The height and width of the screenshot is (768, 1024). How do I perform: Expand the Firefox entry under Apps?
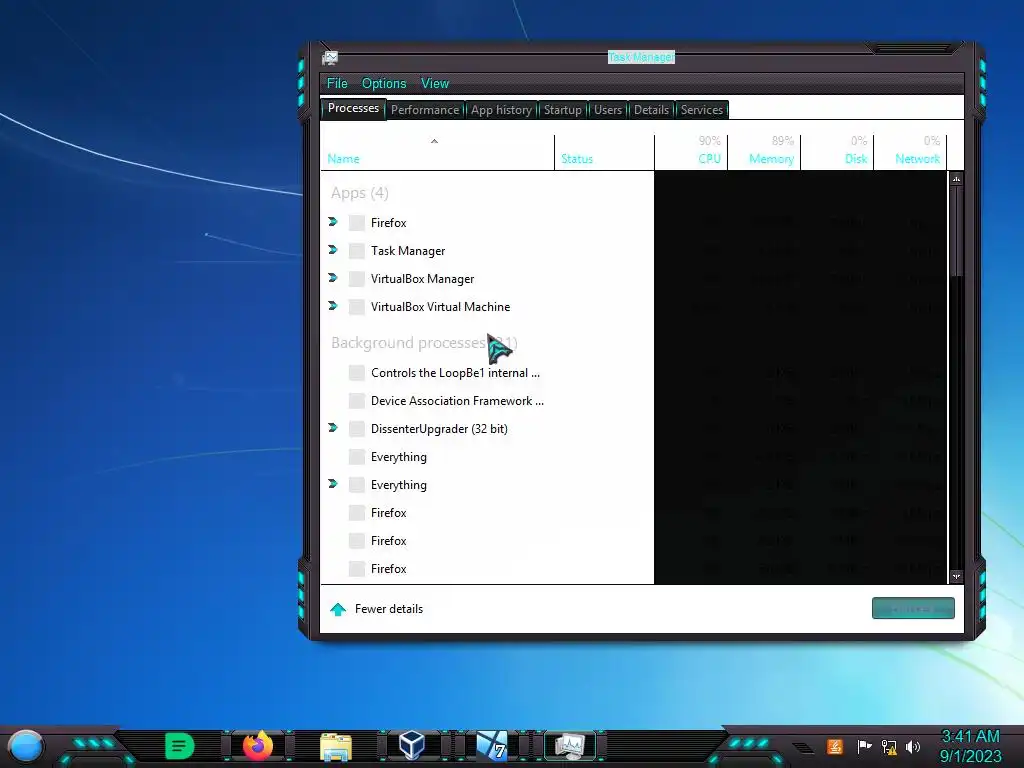click(x=333, y=222)
